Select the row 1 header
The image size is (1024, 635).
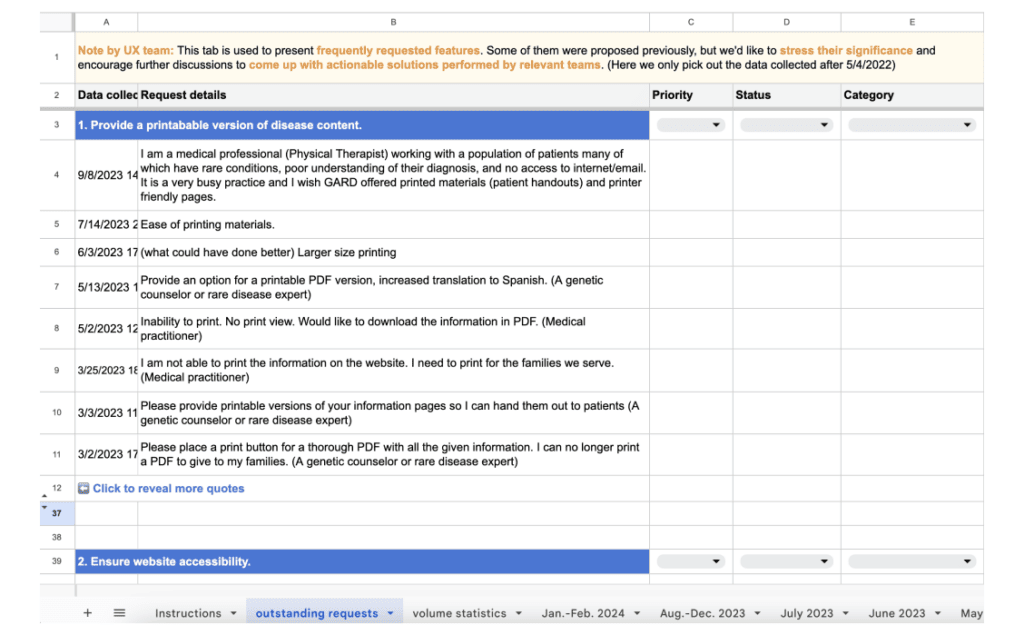point(57,57)
